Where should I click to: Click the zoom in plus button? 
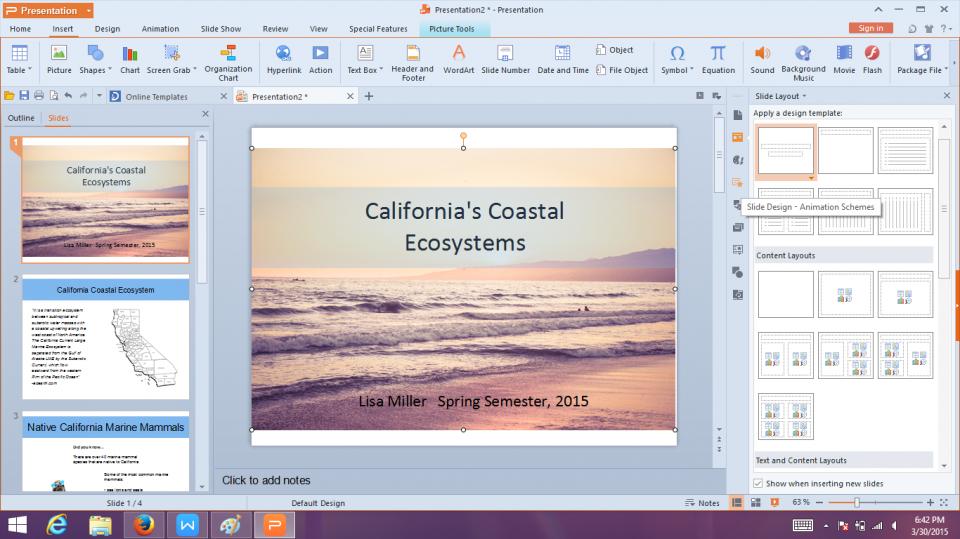[930, 502]
